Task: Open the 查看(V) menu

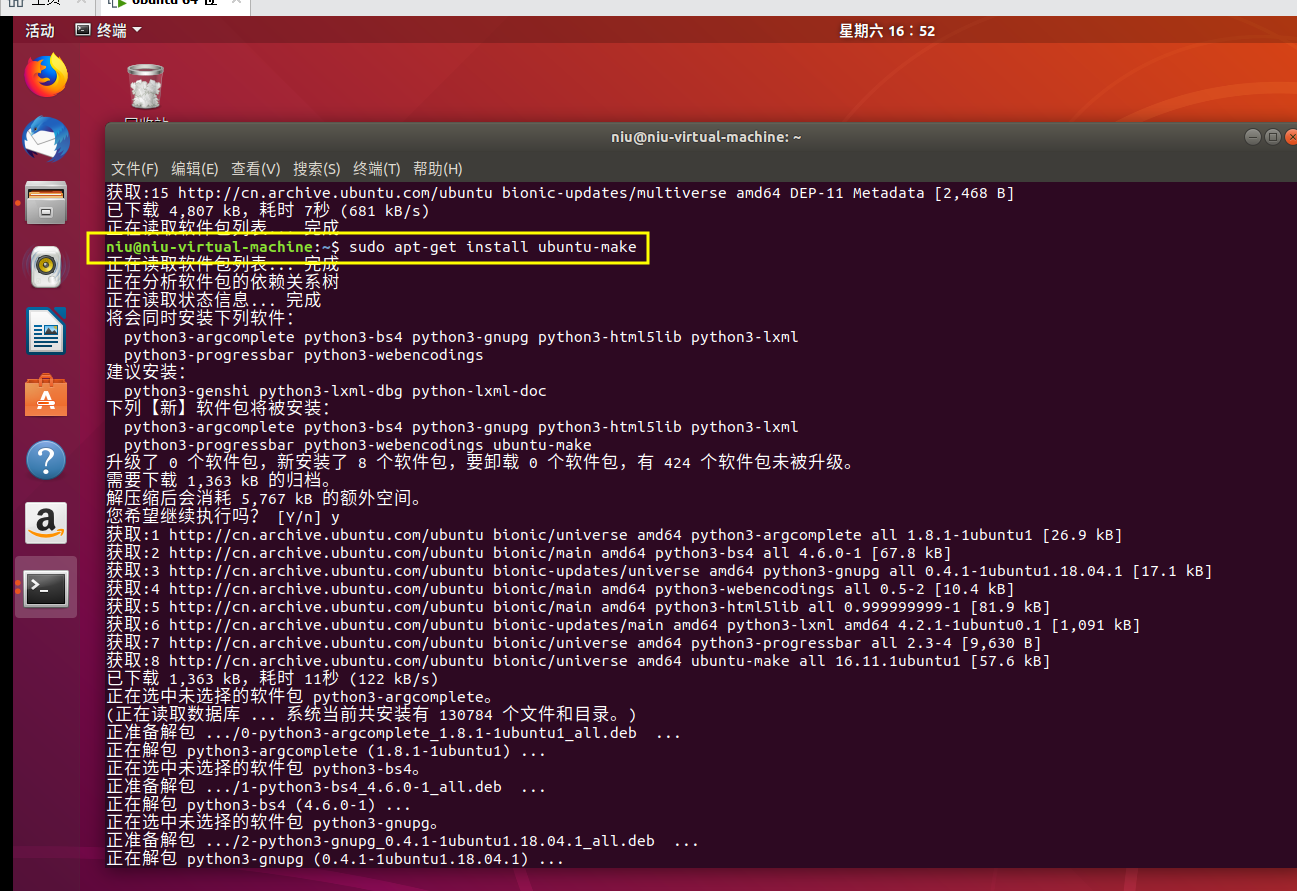Action: coord(256,169)
